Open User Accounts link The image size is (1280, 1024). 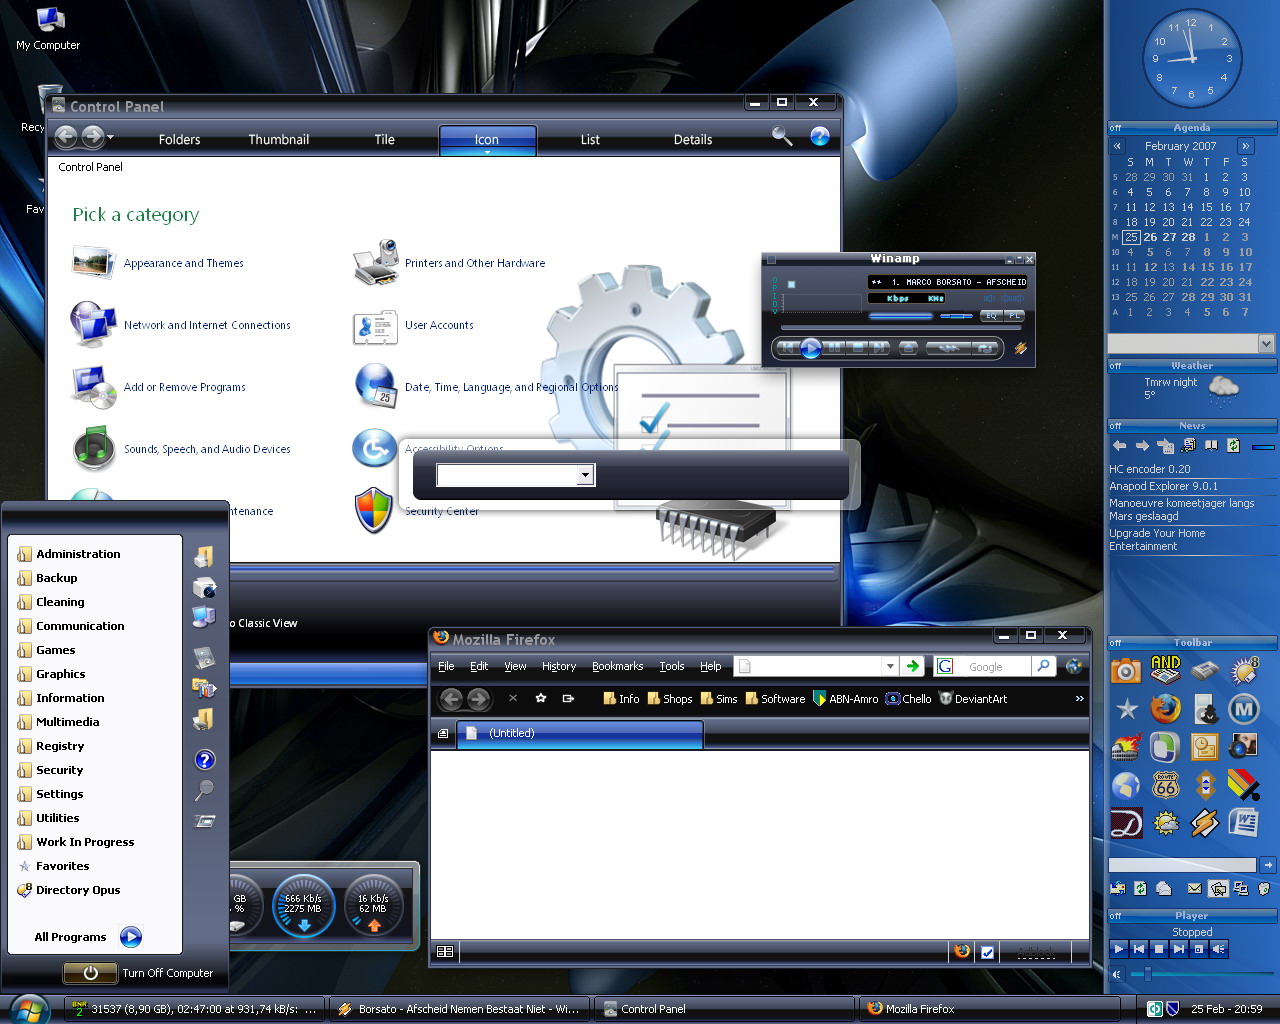coord(439,325)
